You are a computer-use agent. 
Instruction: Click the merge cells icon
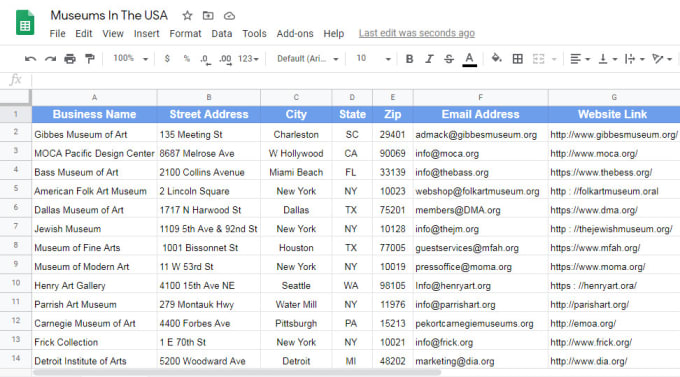pyautogui.click(x=538, y=59)
